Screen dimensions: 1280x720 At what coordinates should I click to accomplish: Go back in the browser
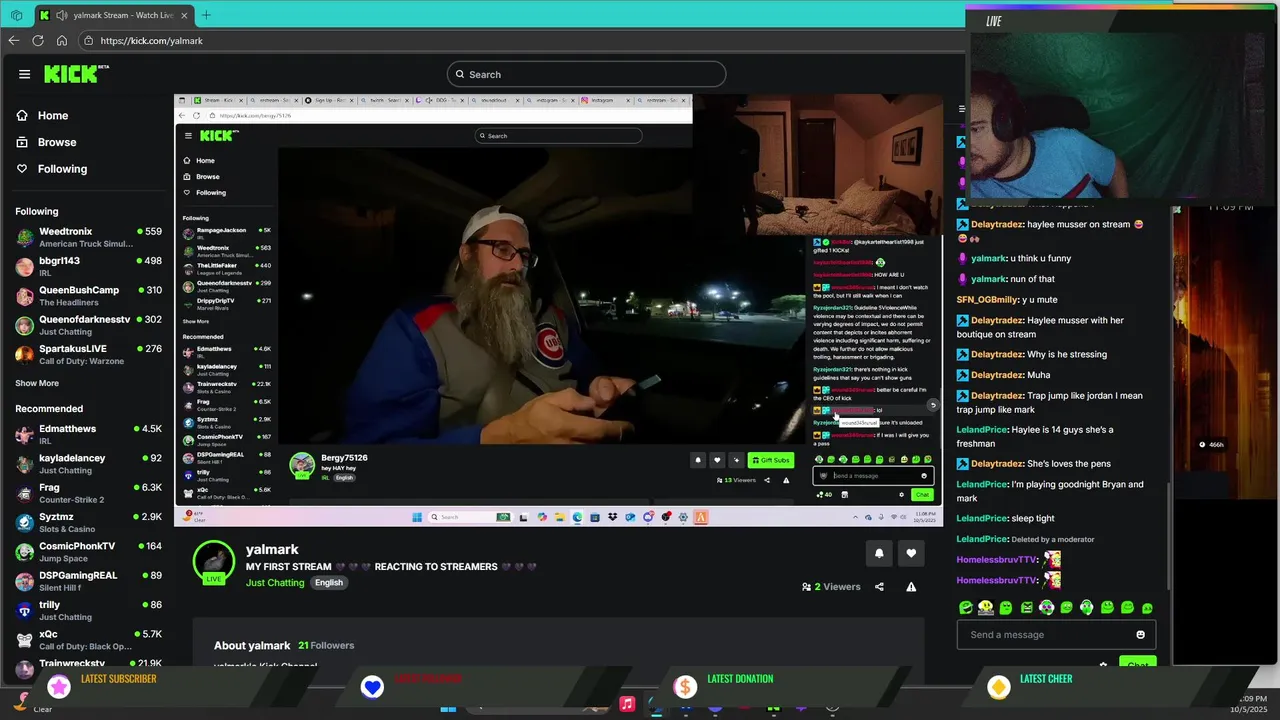13,41
